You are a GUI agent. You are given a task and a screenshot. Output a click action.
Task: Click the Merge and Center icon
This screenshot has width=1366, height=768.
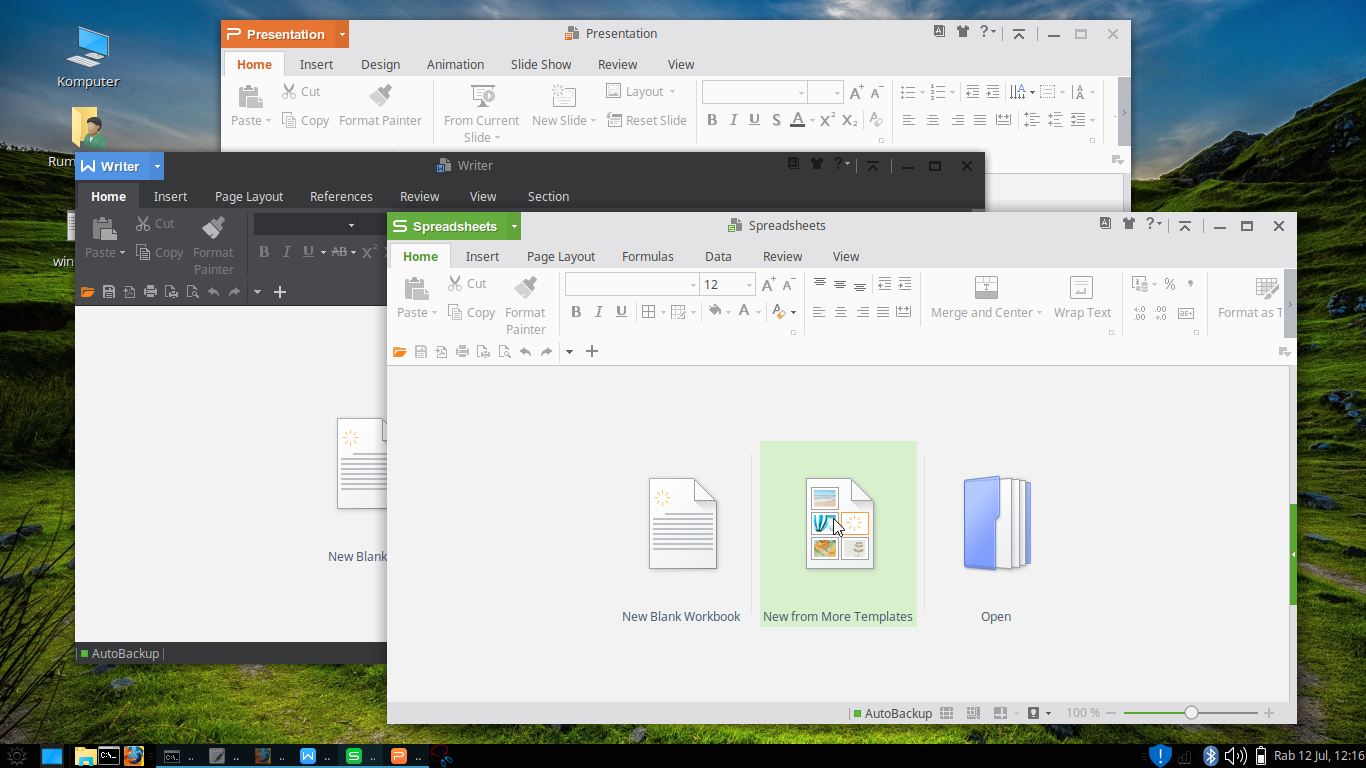986,287
